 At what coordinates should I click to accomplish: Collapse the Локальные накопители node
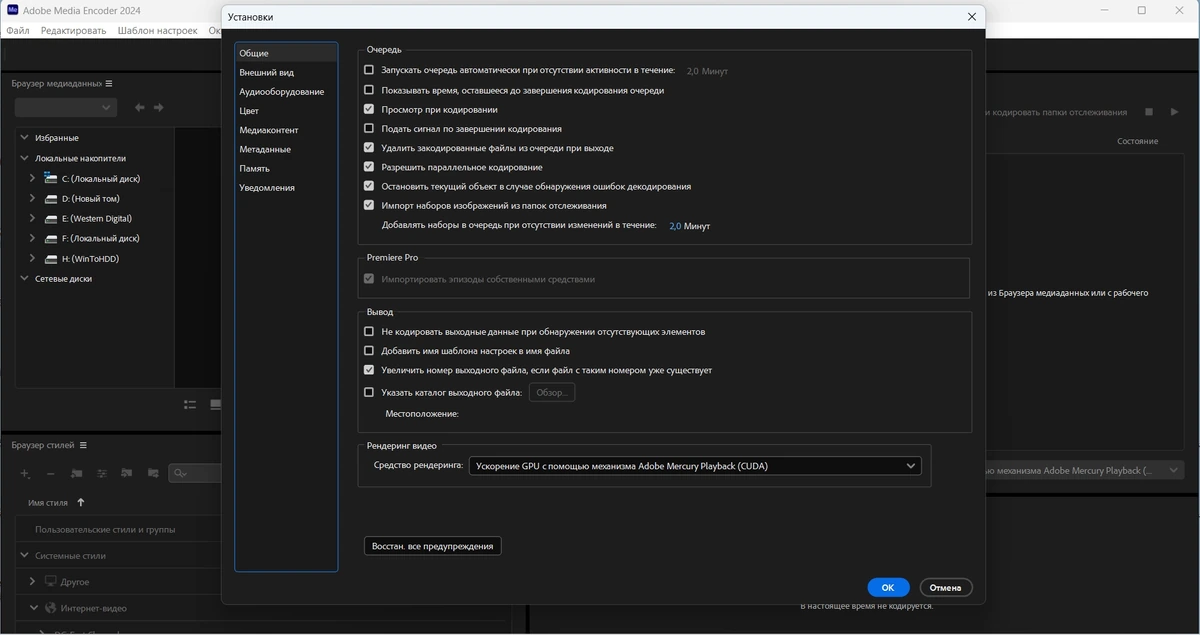coord(25,158)
